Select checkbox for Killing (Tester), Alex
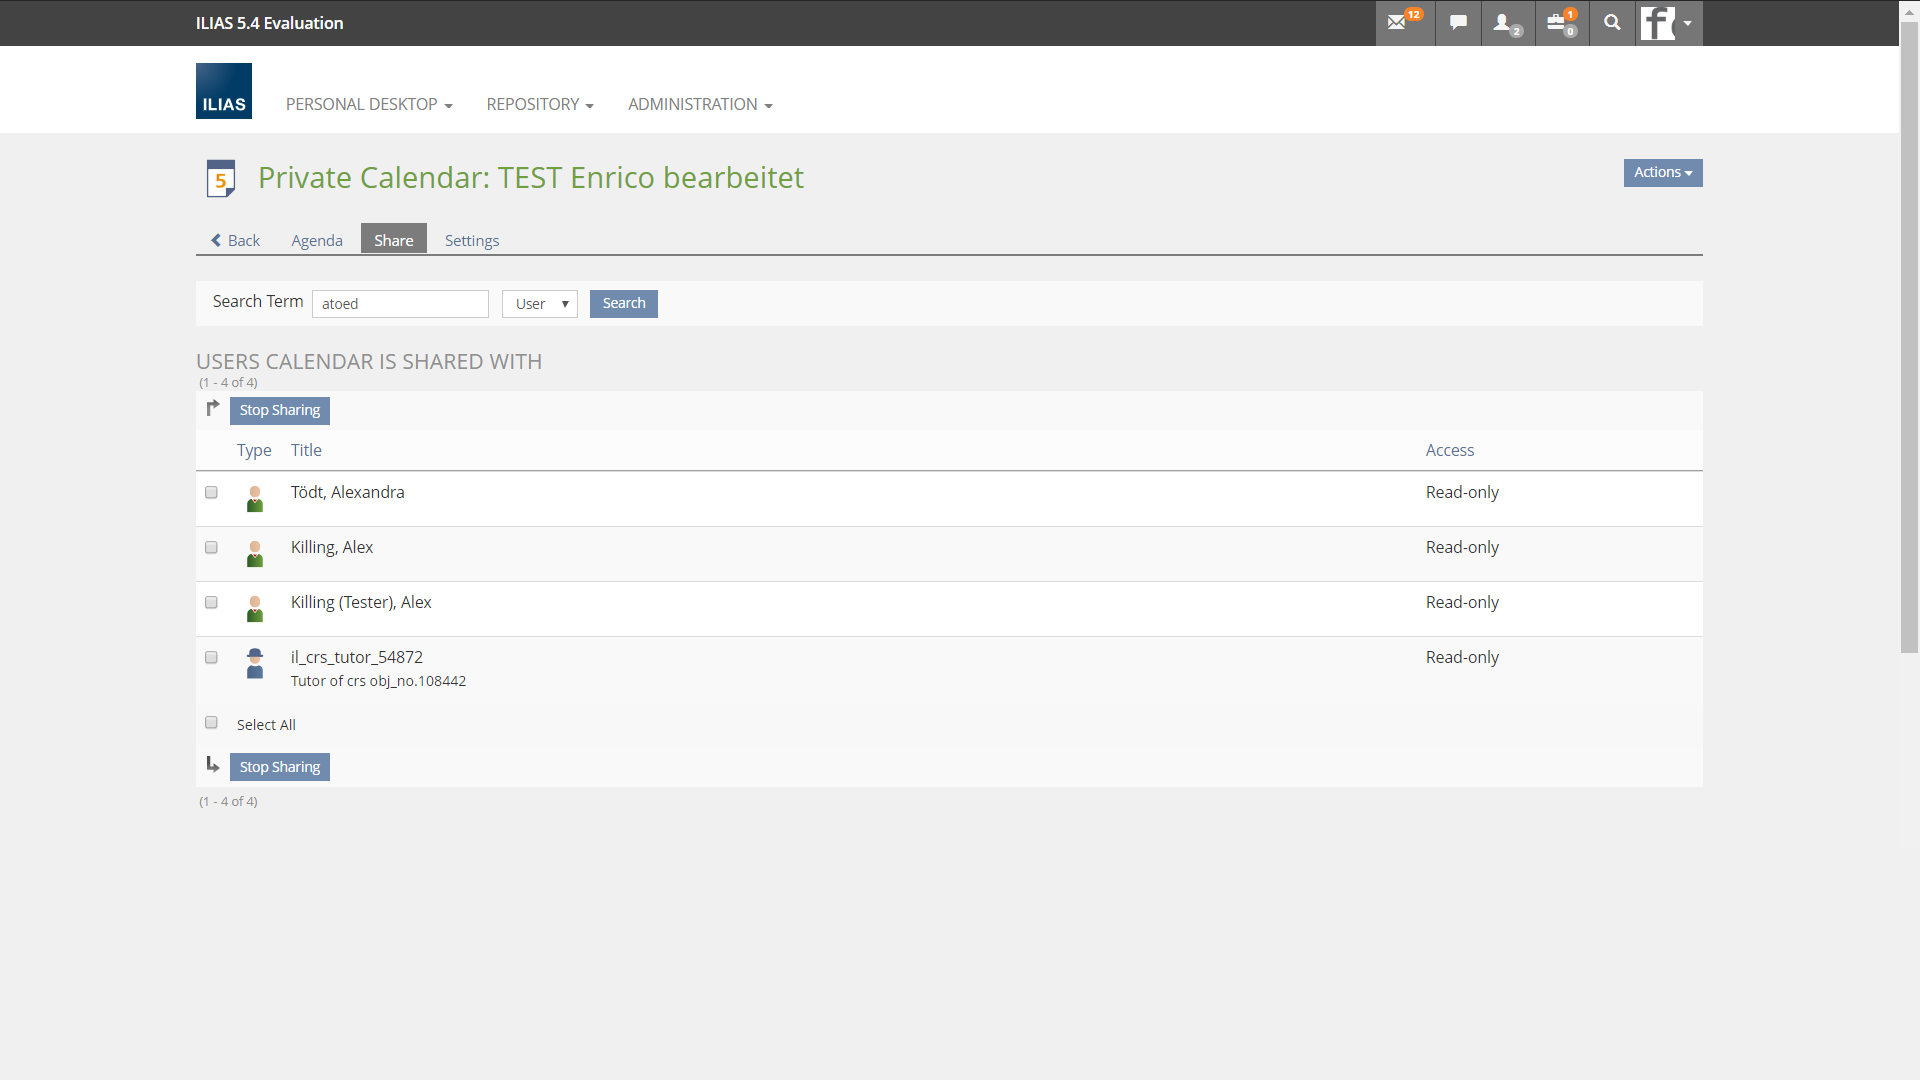 click(211, 602)
